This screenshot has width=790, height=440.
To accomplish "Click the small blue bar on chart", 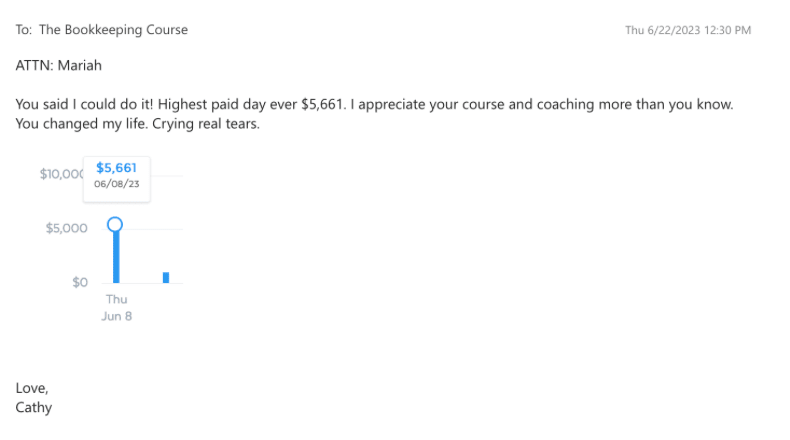I will pos(166,277).
